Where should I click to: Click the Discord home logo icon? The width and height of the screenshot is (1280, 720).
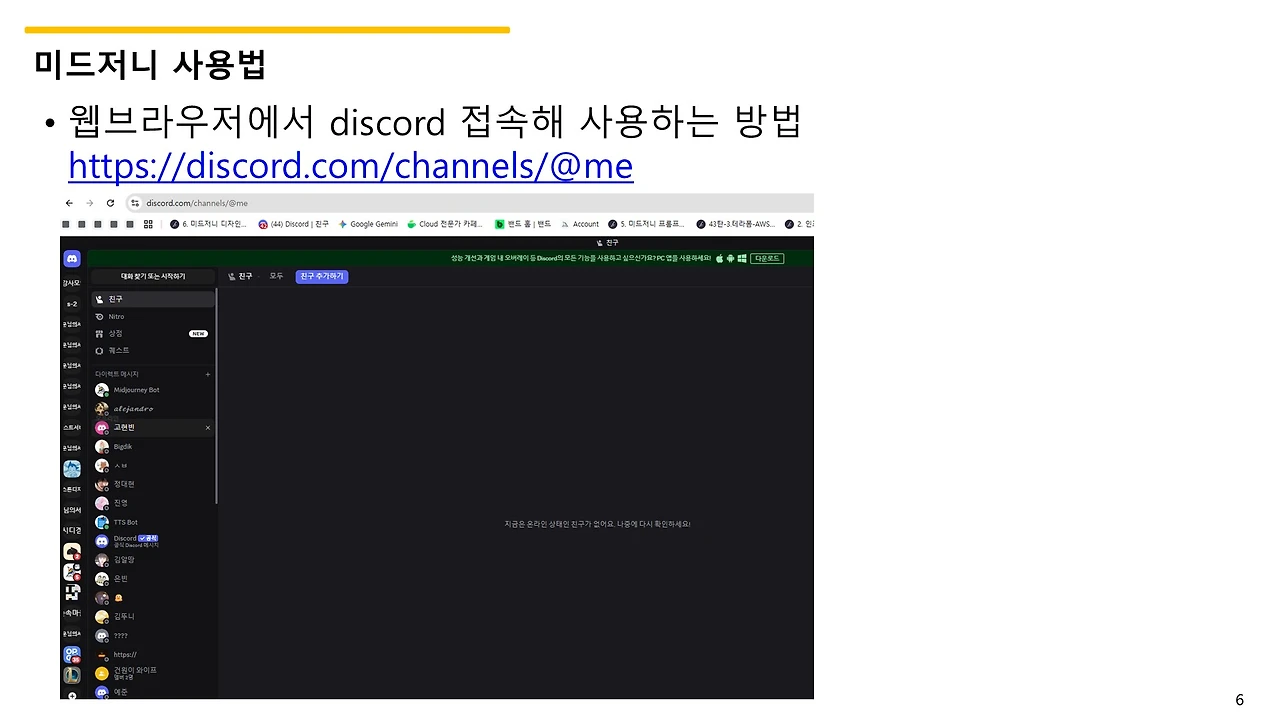72,259
